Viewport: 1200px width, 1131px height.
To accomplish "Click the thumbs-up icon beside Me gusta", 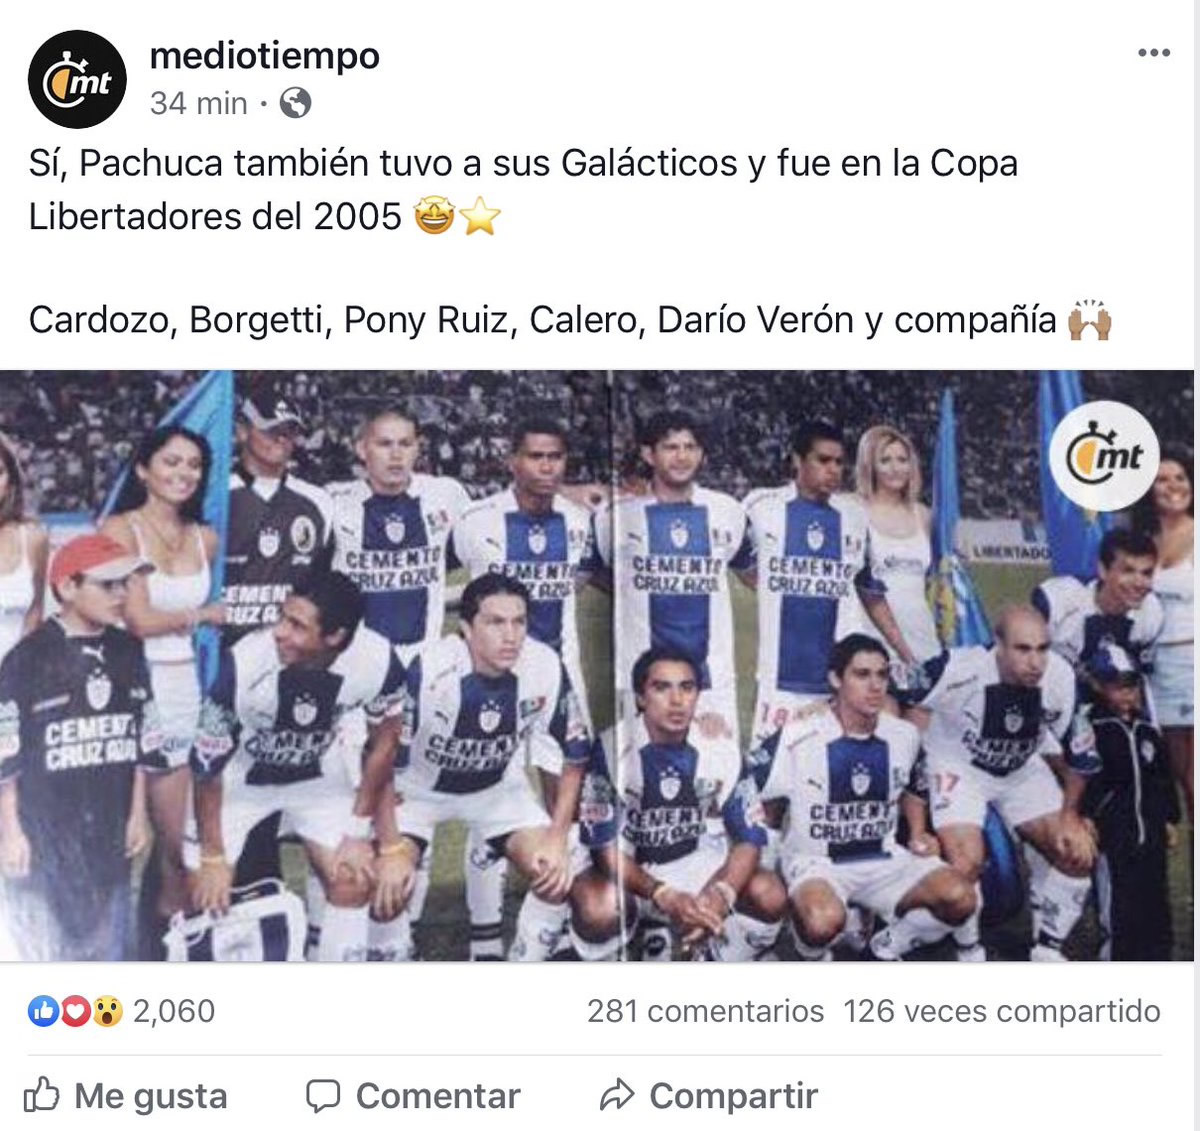I will (42, 1095).
